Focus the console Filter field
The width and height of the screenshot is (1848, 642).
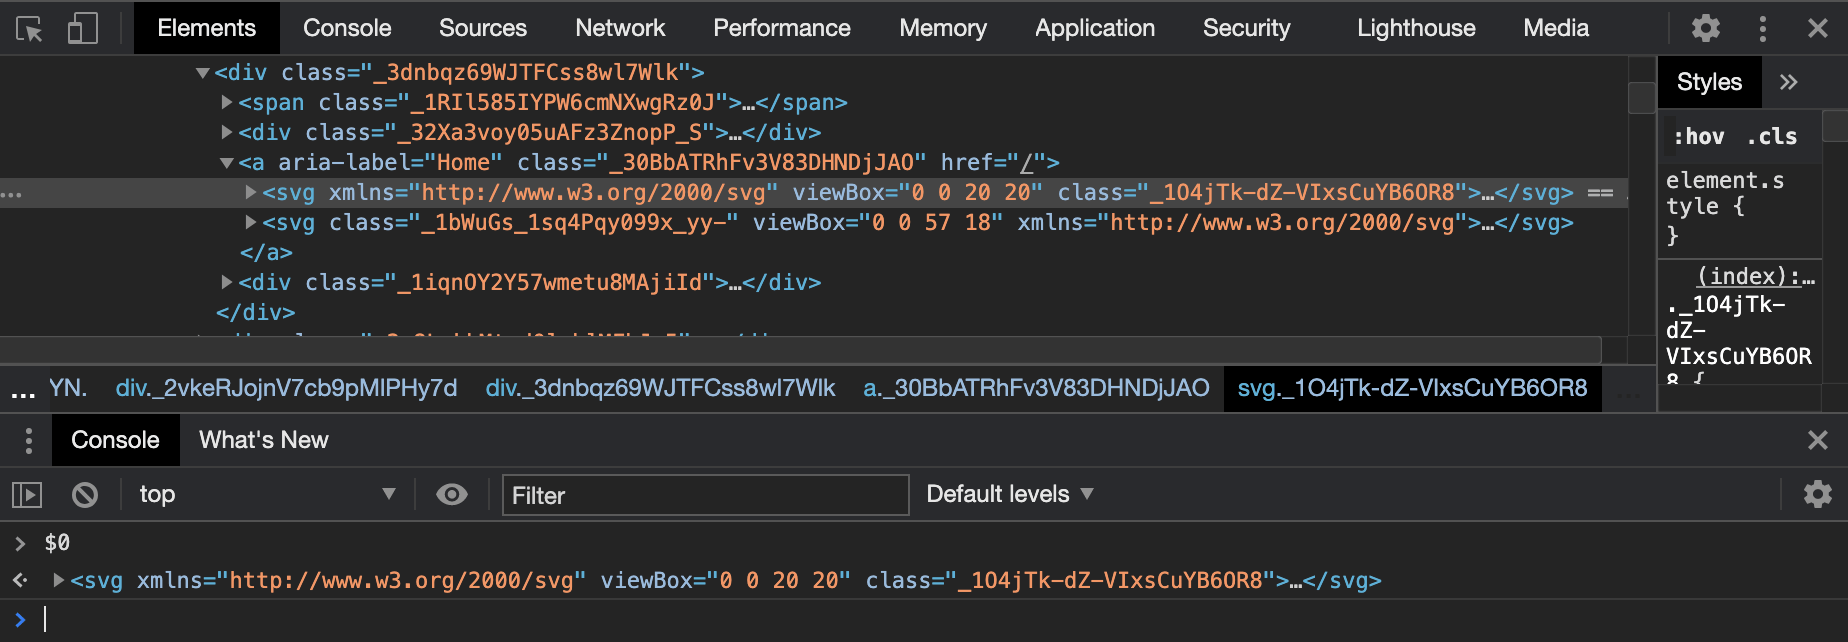pyautogui.click(x=705, y=495)
